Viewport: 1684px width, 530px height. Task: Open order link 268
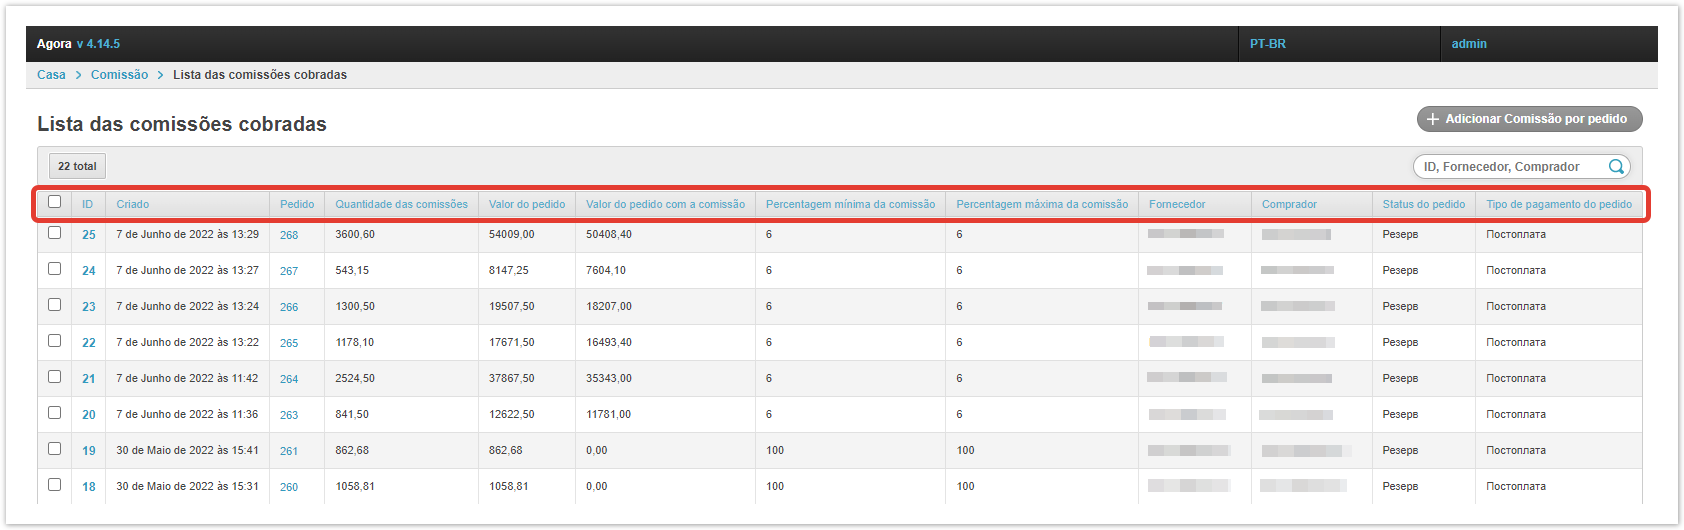click(289, 235)
